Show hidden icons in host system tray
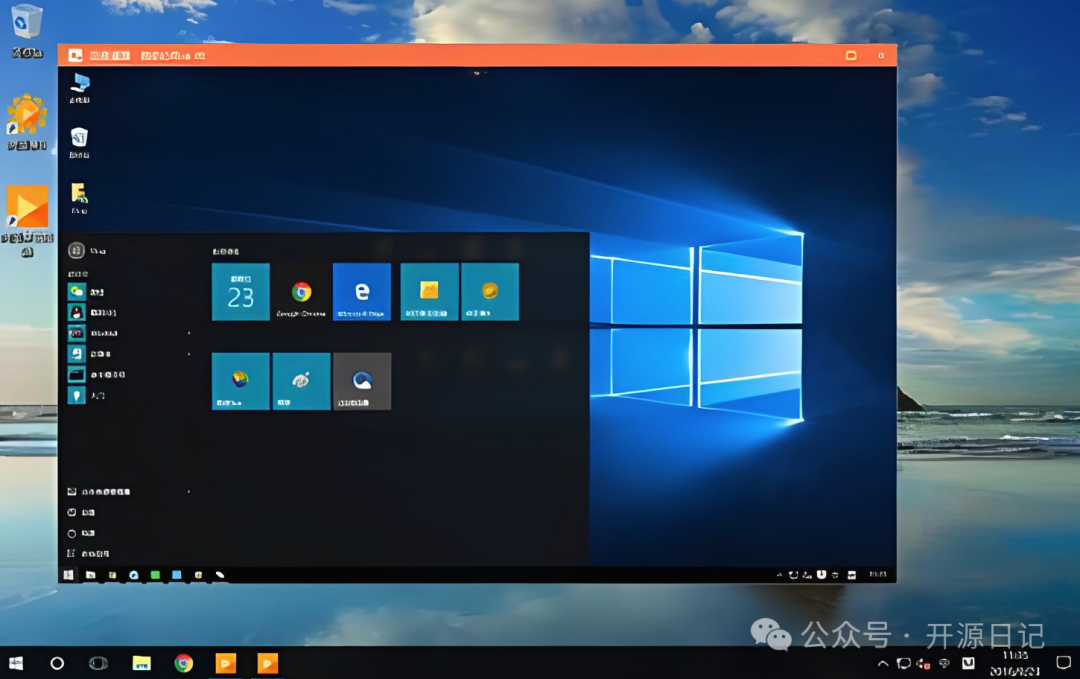Image resolution: width=1080 pixels, height=679 pixels. 883,663
